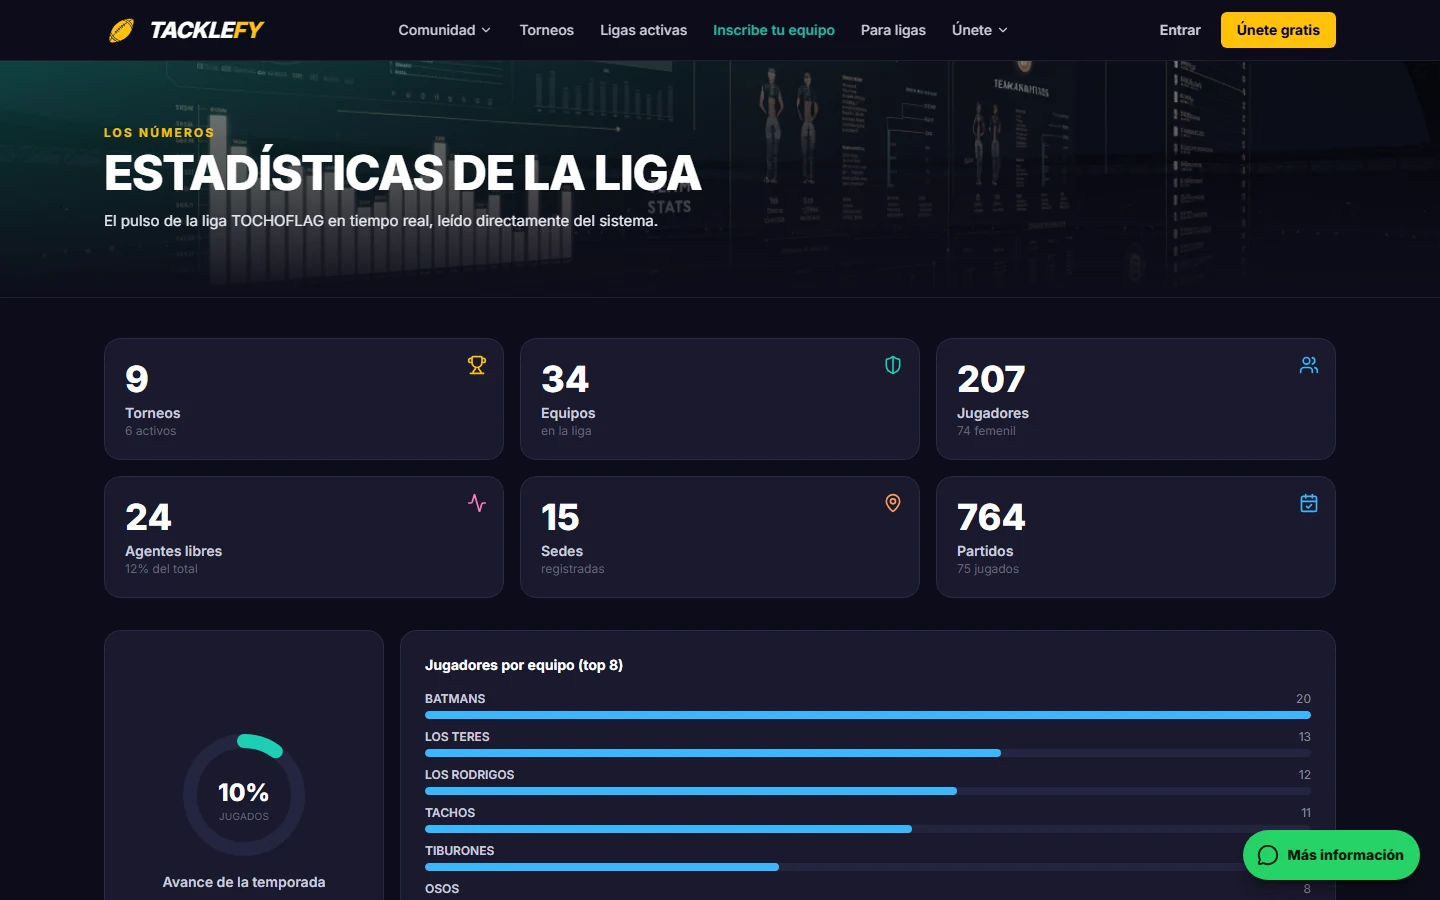Screen dimensions: 1440x900
Task: Click the 'TIBURONES' team label
Action: tap(460, 851)
